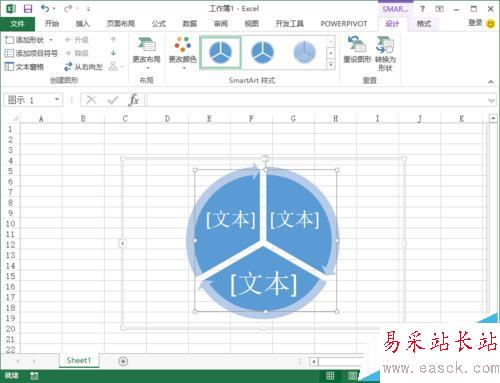Switch to the 审阅 (Review) tab

point(221,24)
